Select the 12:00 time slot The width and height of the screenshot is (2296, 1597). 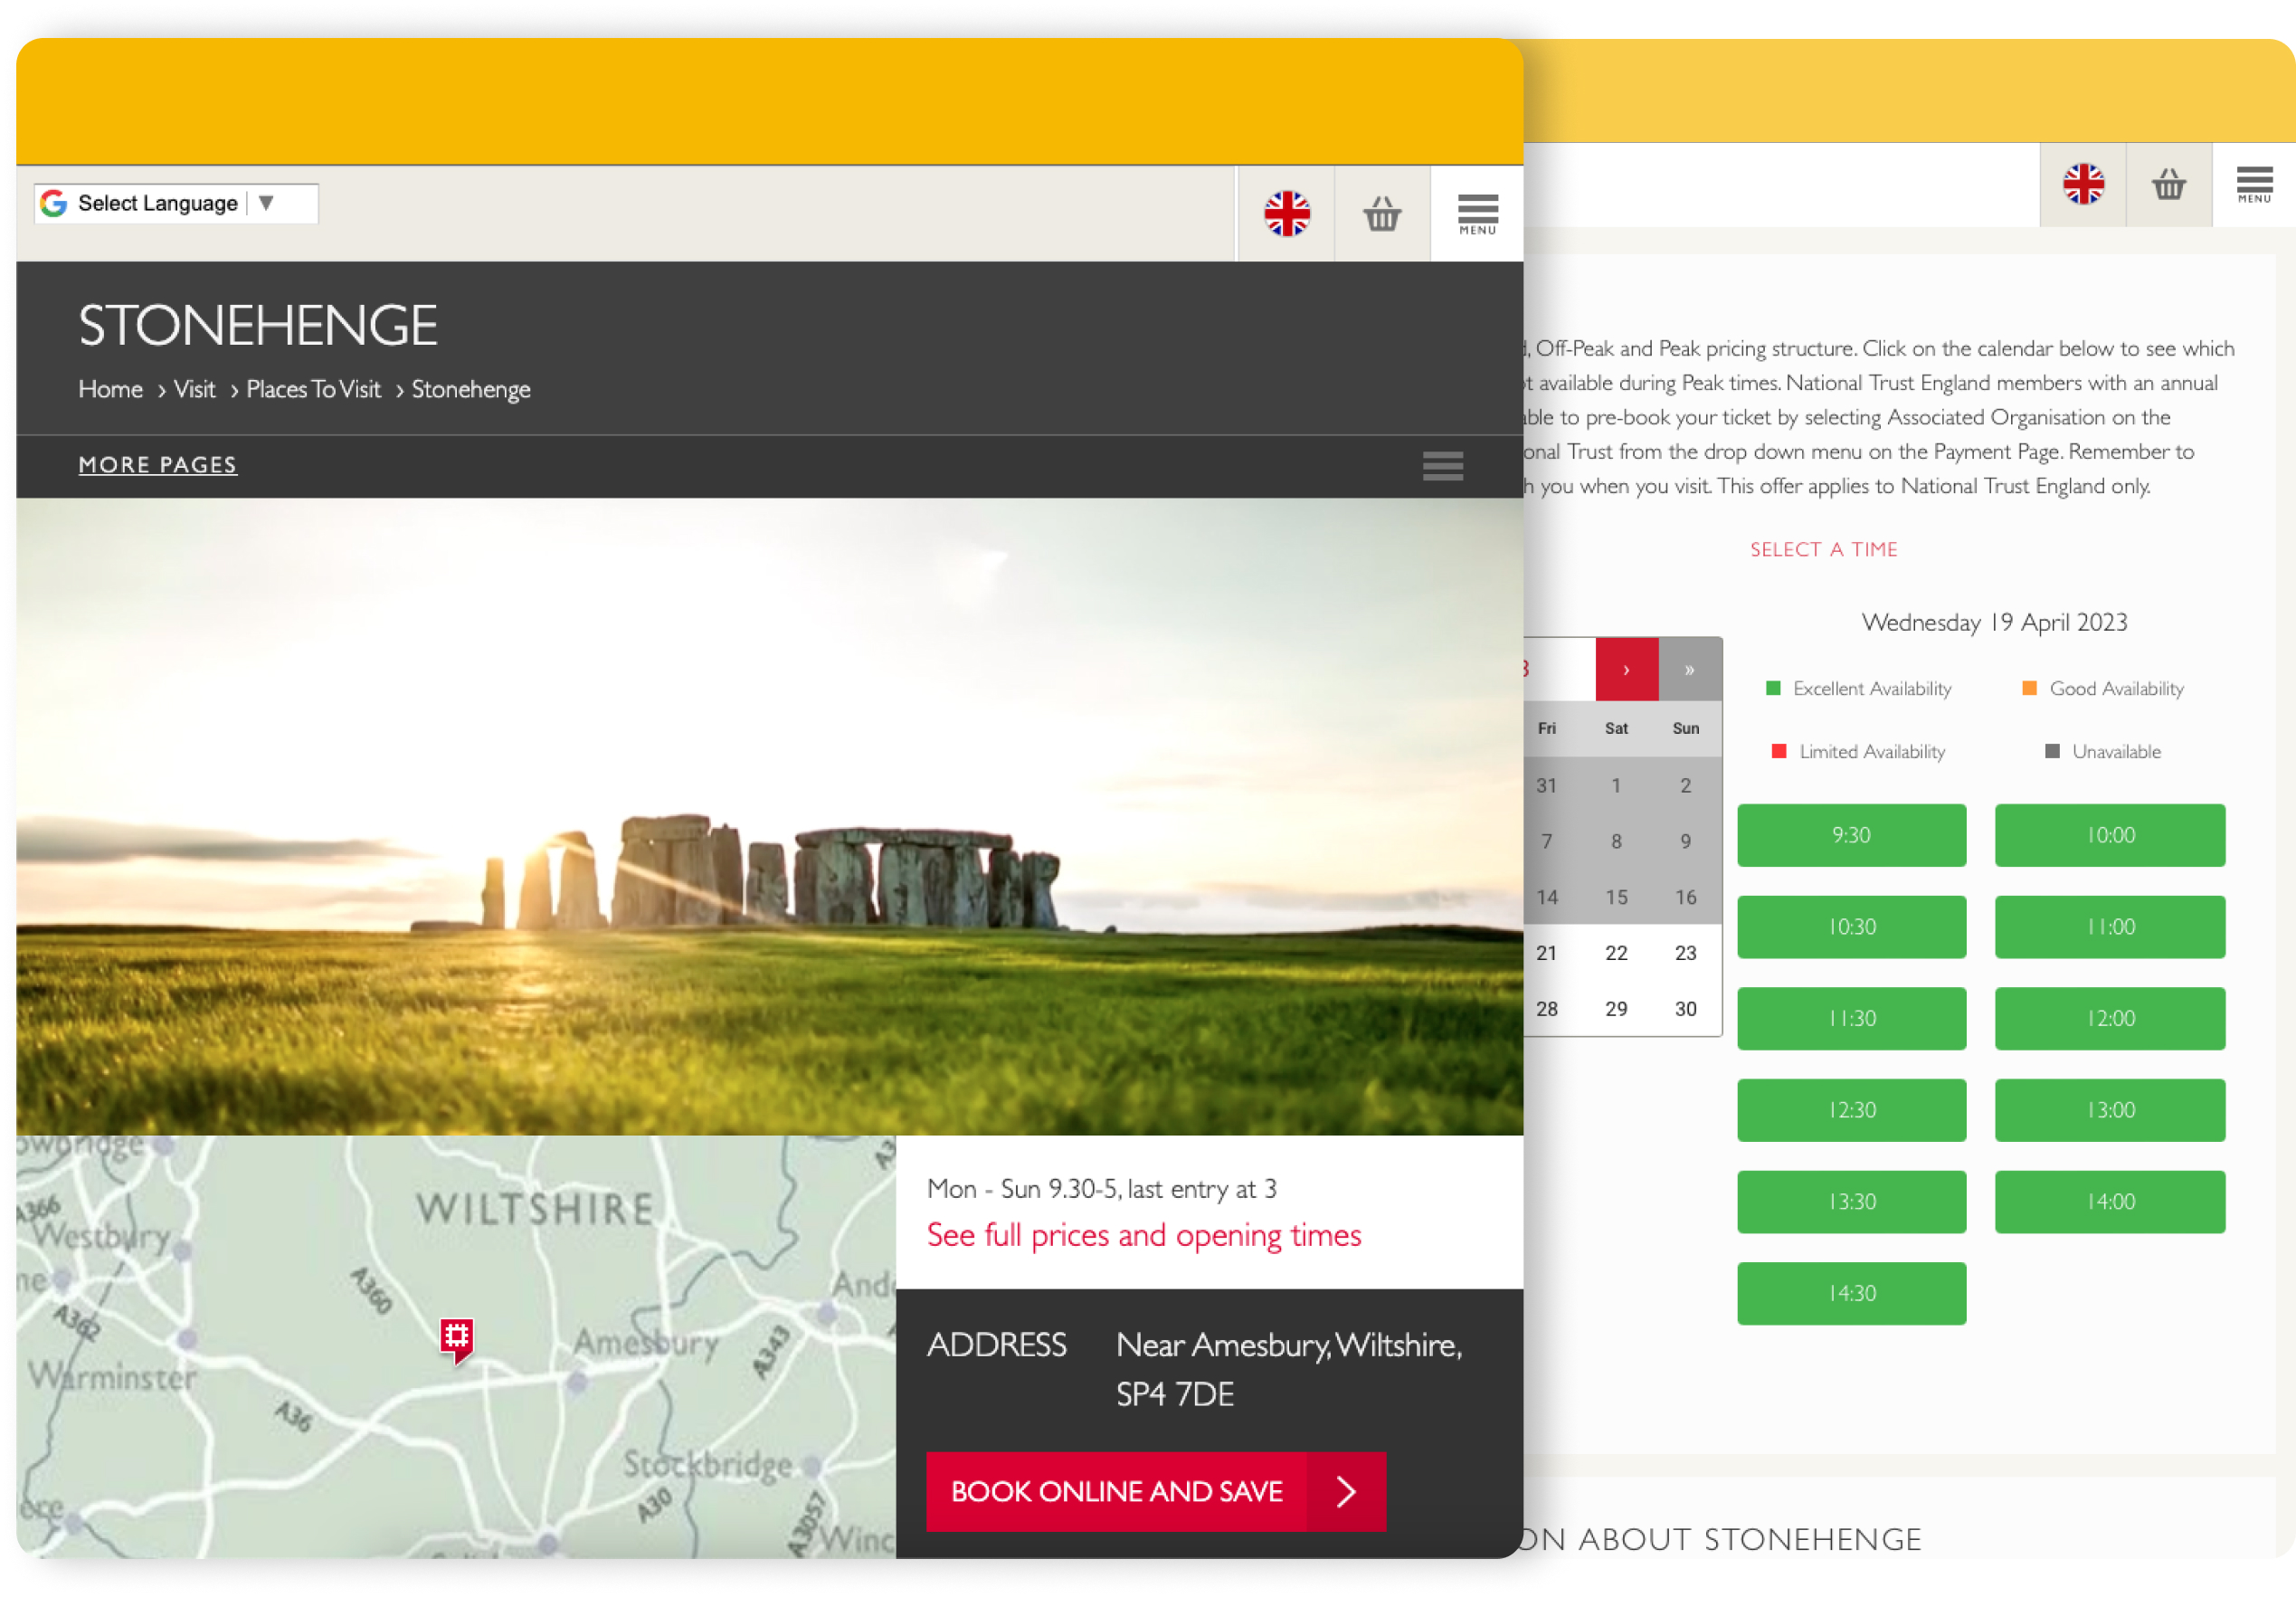[2110, 1018]
